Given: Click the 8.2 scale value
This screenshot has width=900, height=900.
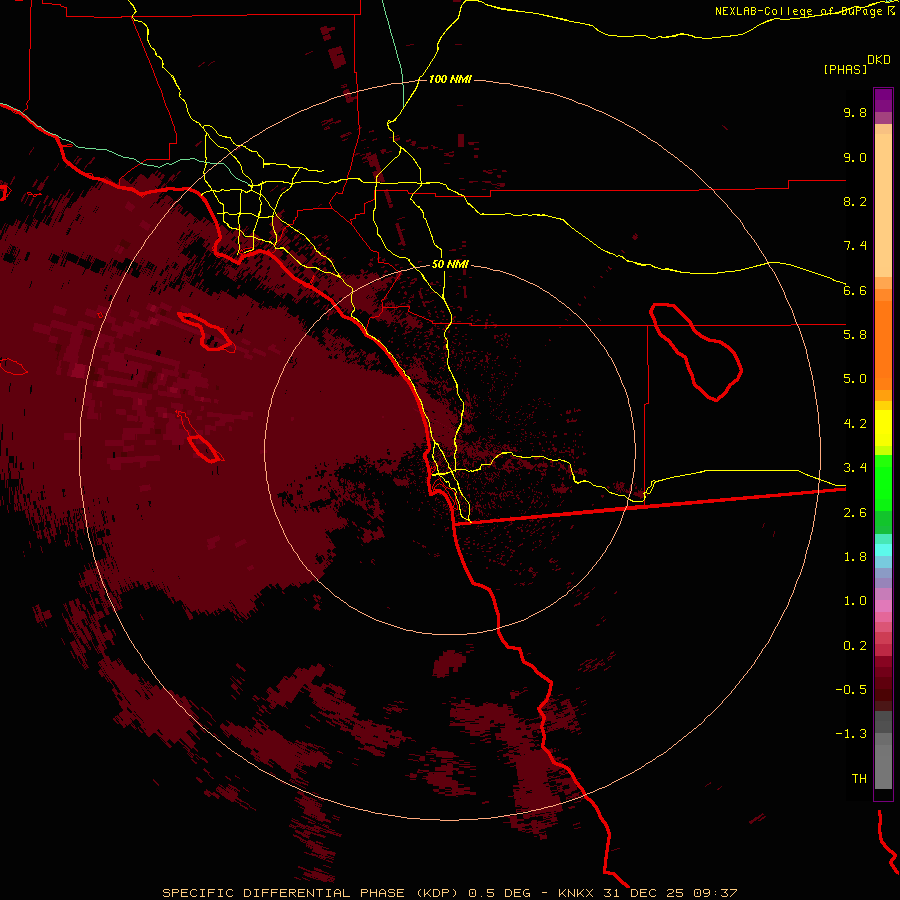Looking at the screenshot, I should click(x=855, y=201).
